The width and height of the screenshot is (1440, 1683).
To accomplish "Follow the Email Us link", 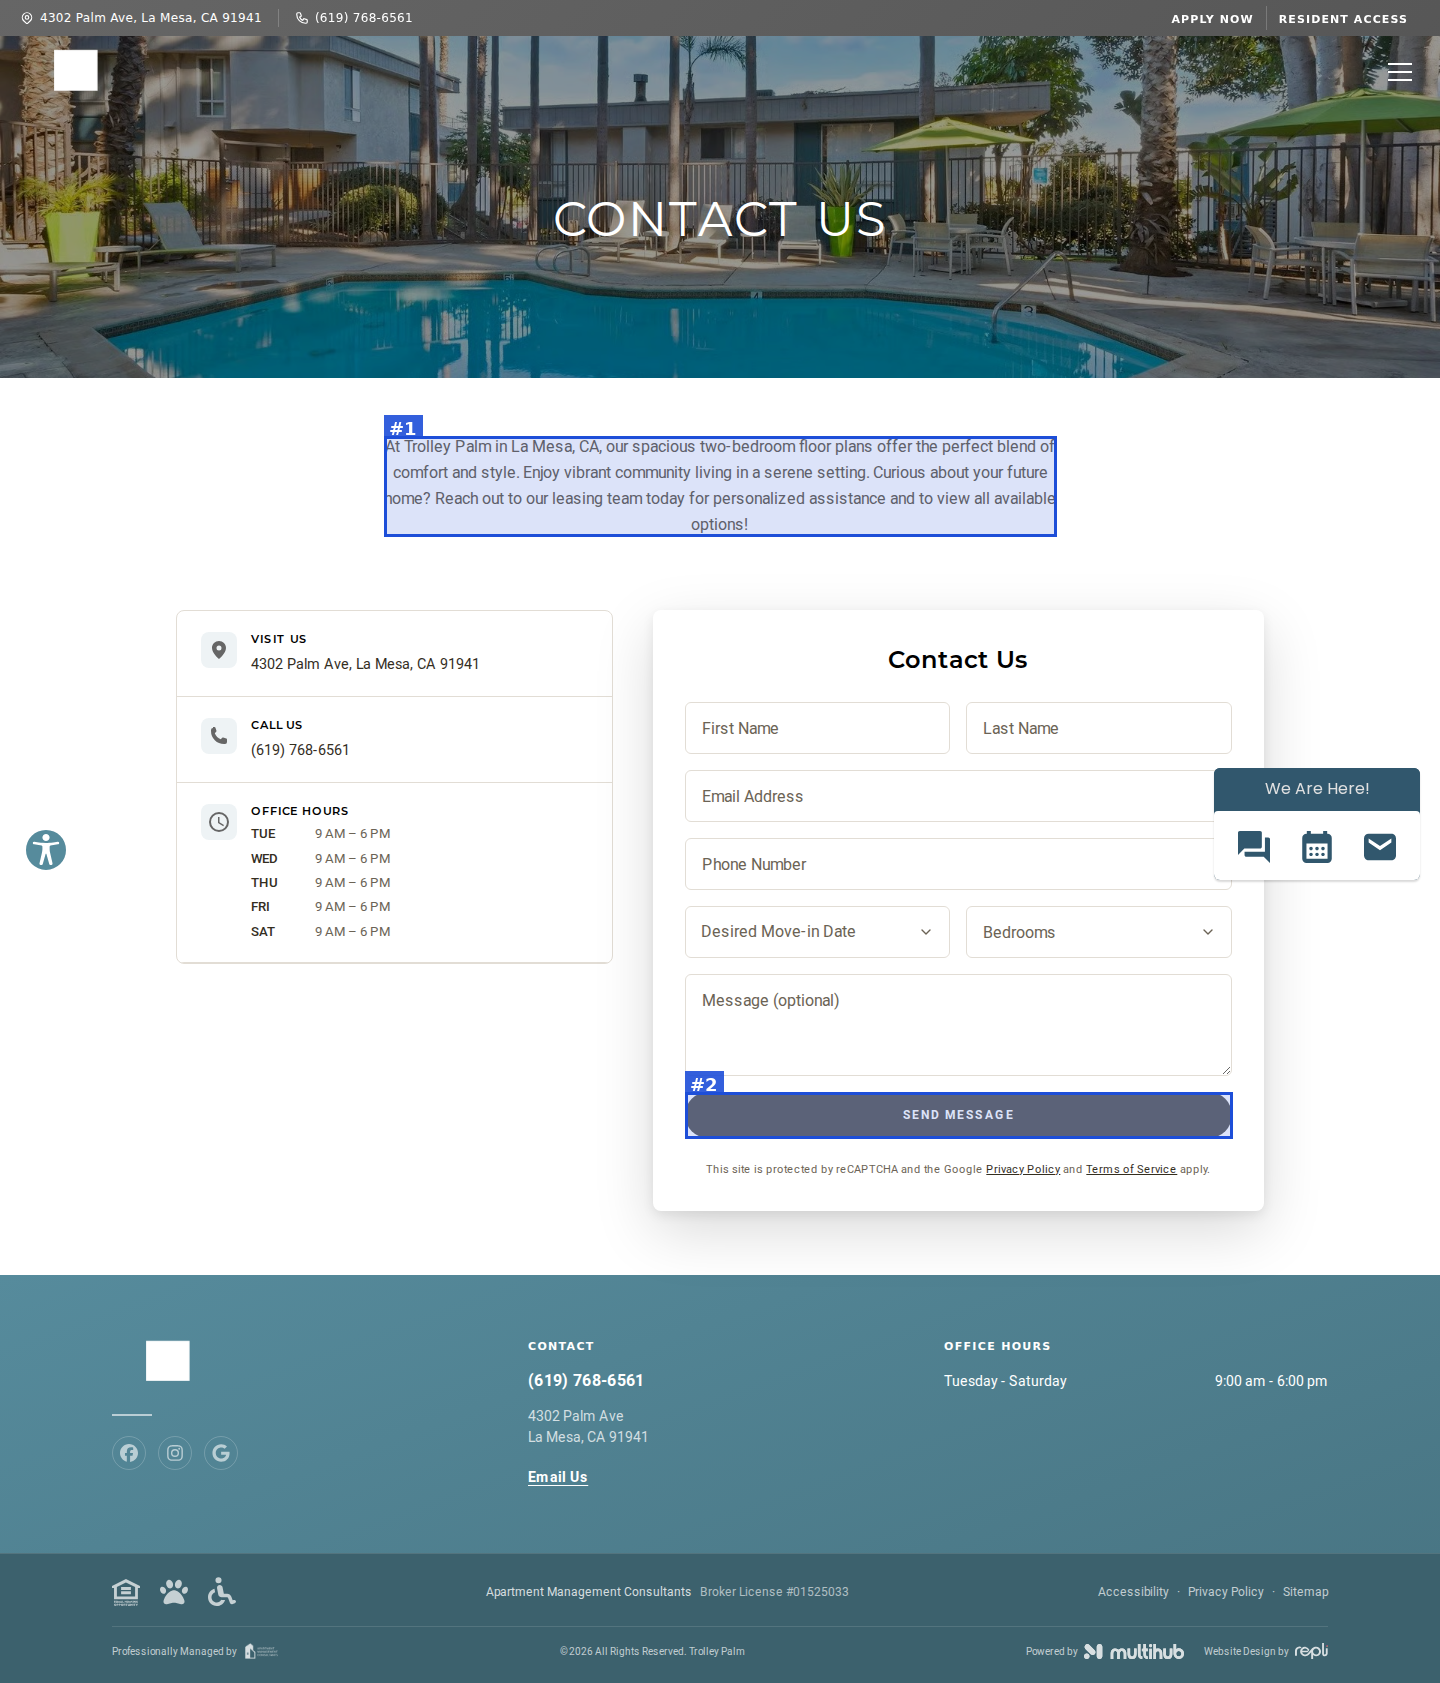I will tap(558, 1477).
